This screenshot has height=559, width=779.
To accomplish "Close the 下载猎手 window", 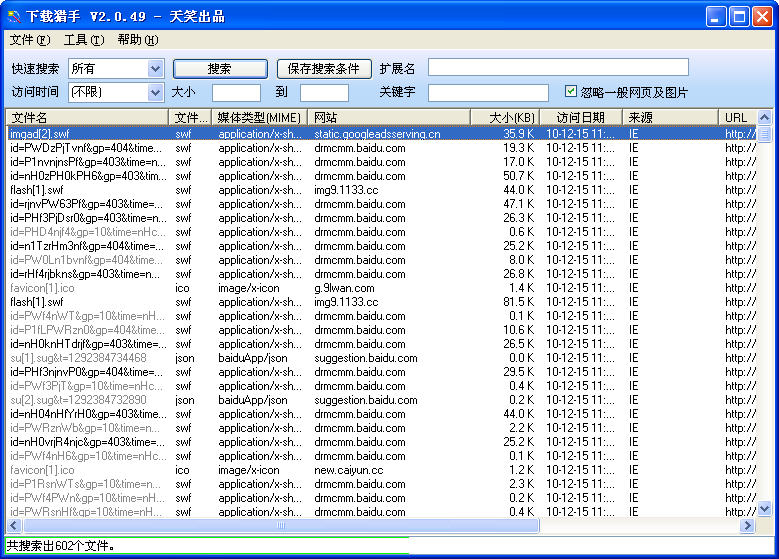I will (762, 17).
